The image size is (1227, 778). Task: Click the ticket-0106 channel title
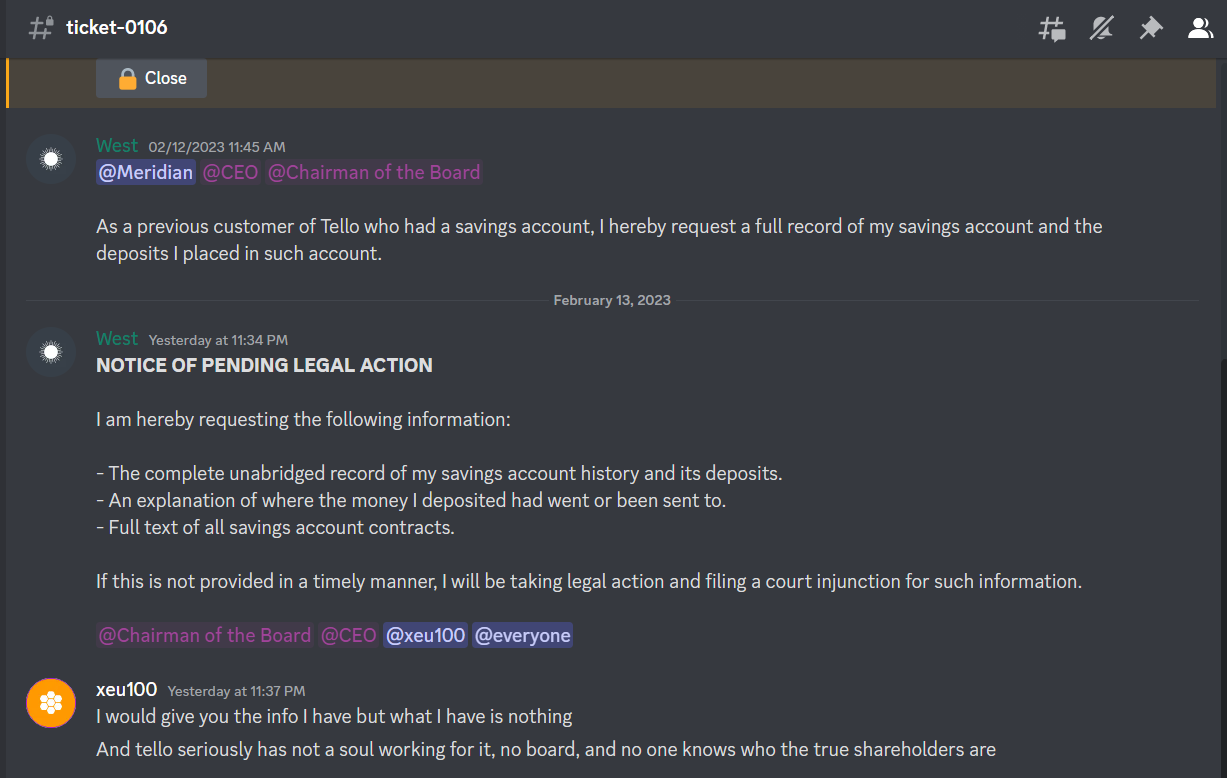[x=117, y=27]
